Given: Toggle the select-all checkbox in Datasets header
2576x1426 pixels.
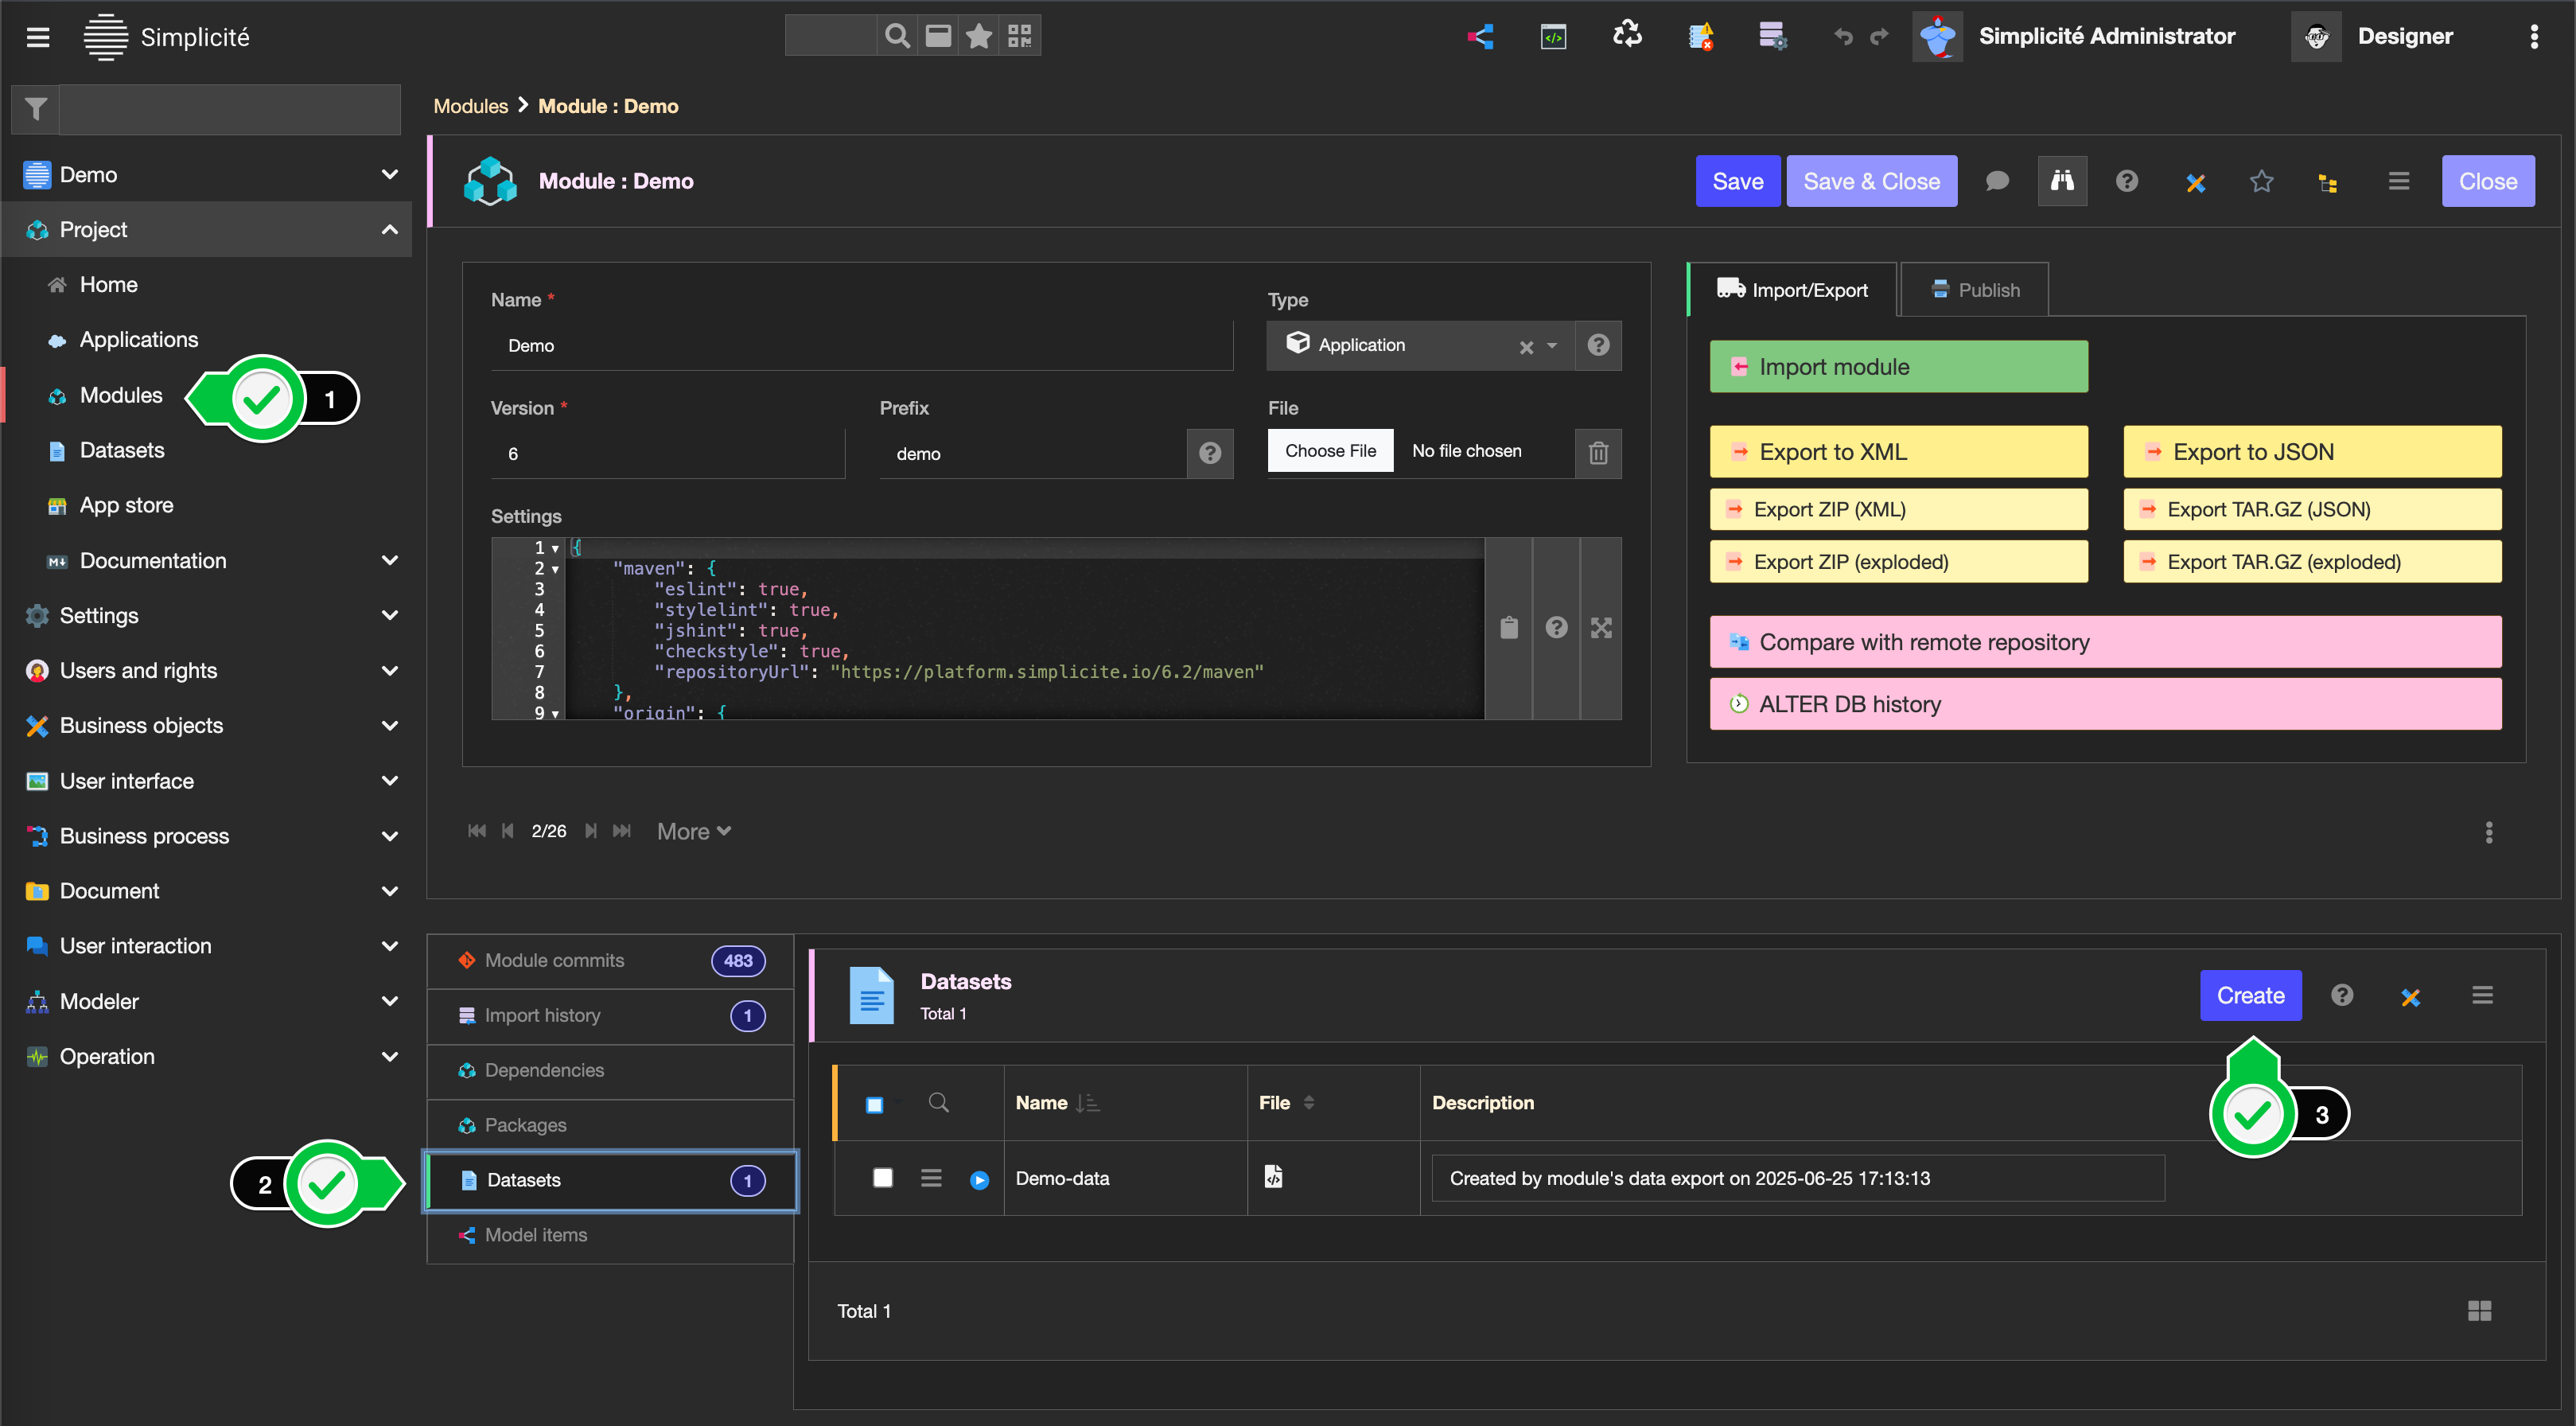Looking at the screenshot, I should tap(874, 1104).
